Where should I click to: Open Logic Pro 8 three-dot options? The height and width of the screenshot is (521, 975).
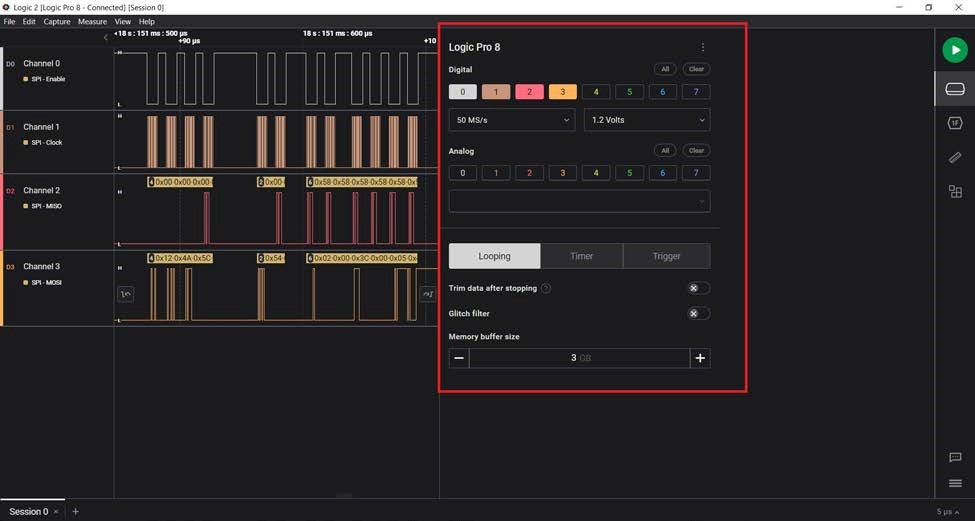pyautogui.click(x=703, y=47)
